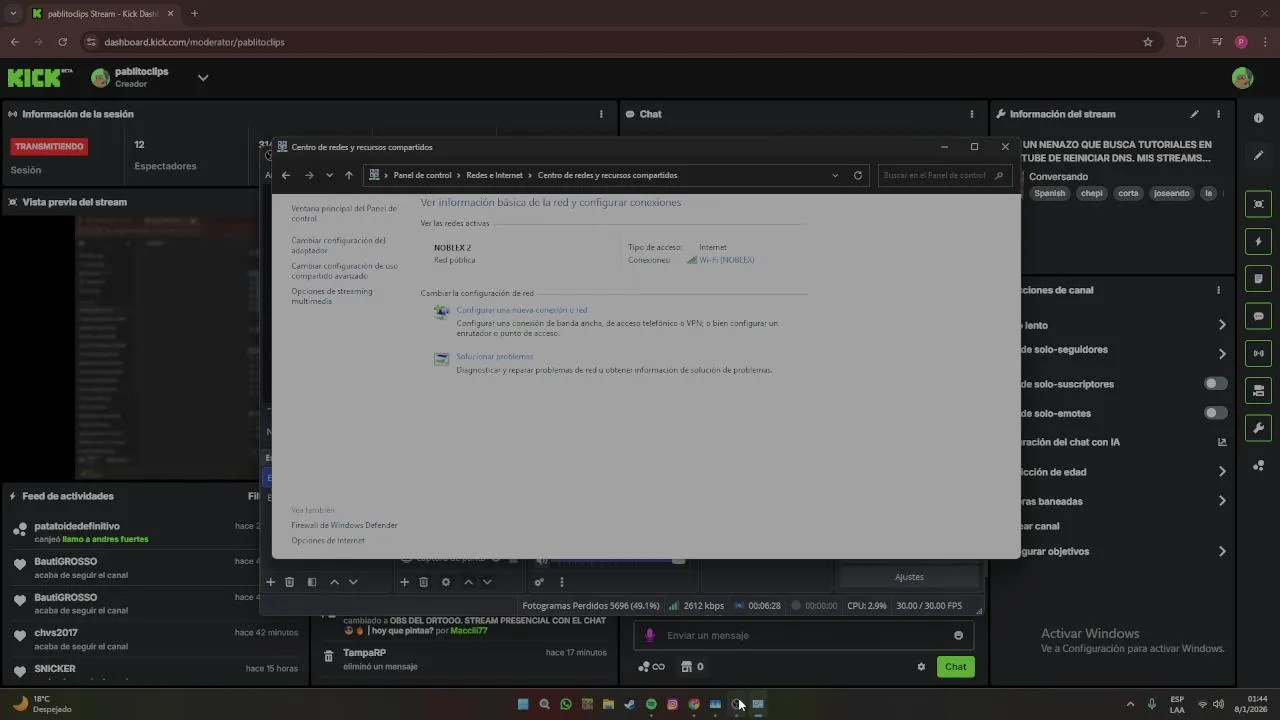Expand the configurar objetivos chevron
This screenshot has height=720, width=1280.
click(x=1222, y=551)
